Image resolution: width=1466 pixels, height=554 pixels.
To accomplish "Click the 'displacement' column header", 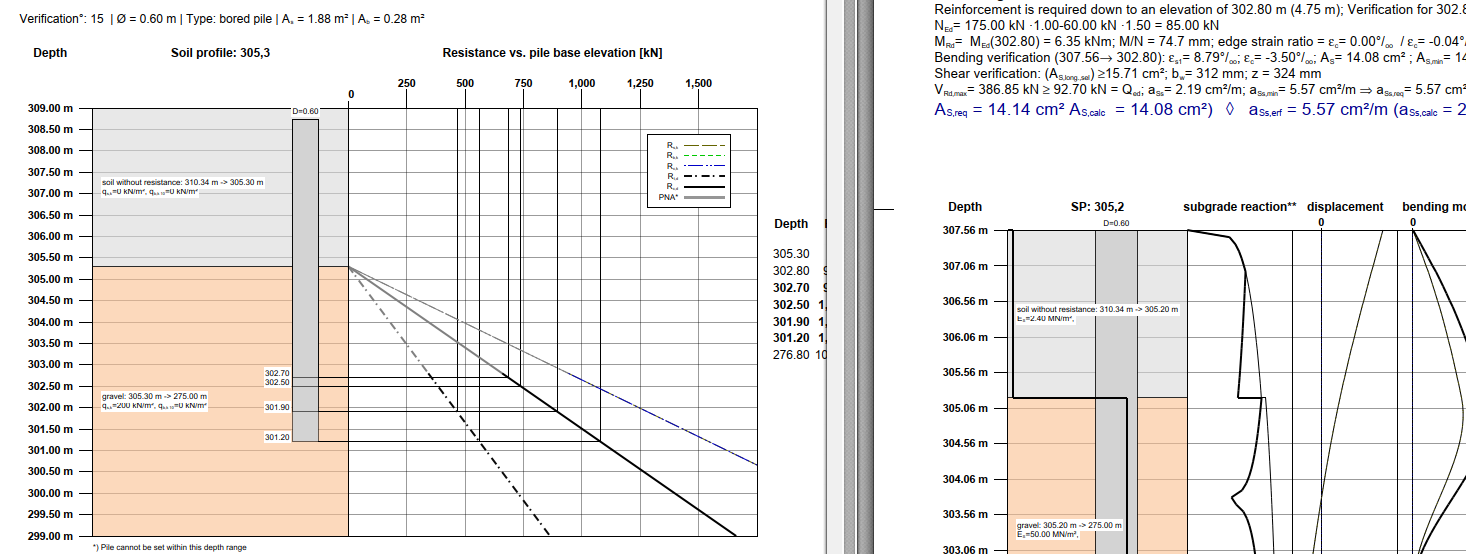I will point(1344,207).
